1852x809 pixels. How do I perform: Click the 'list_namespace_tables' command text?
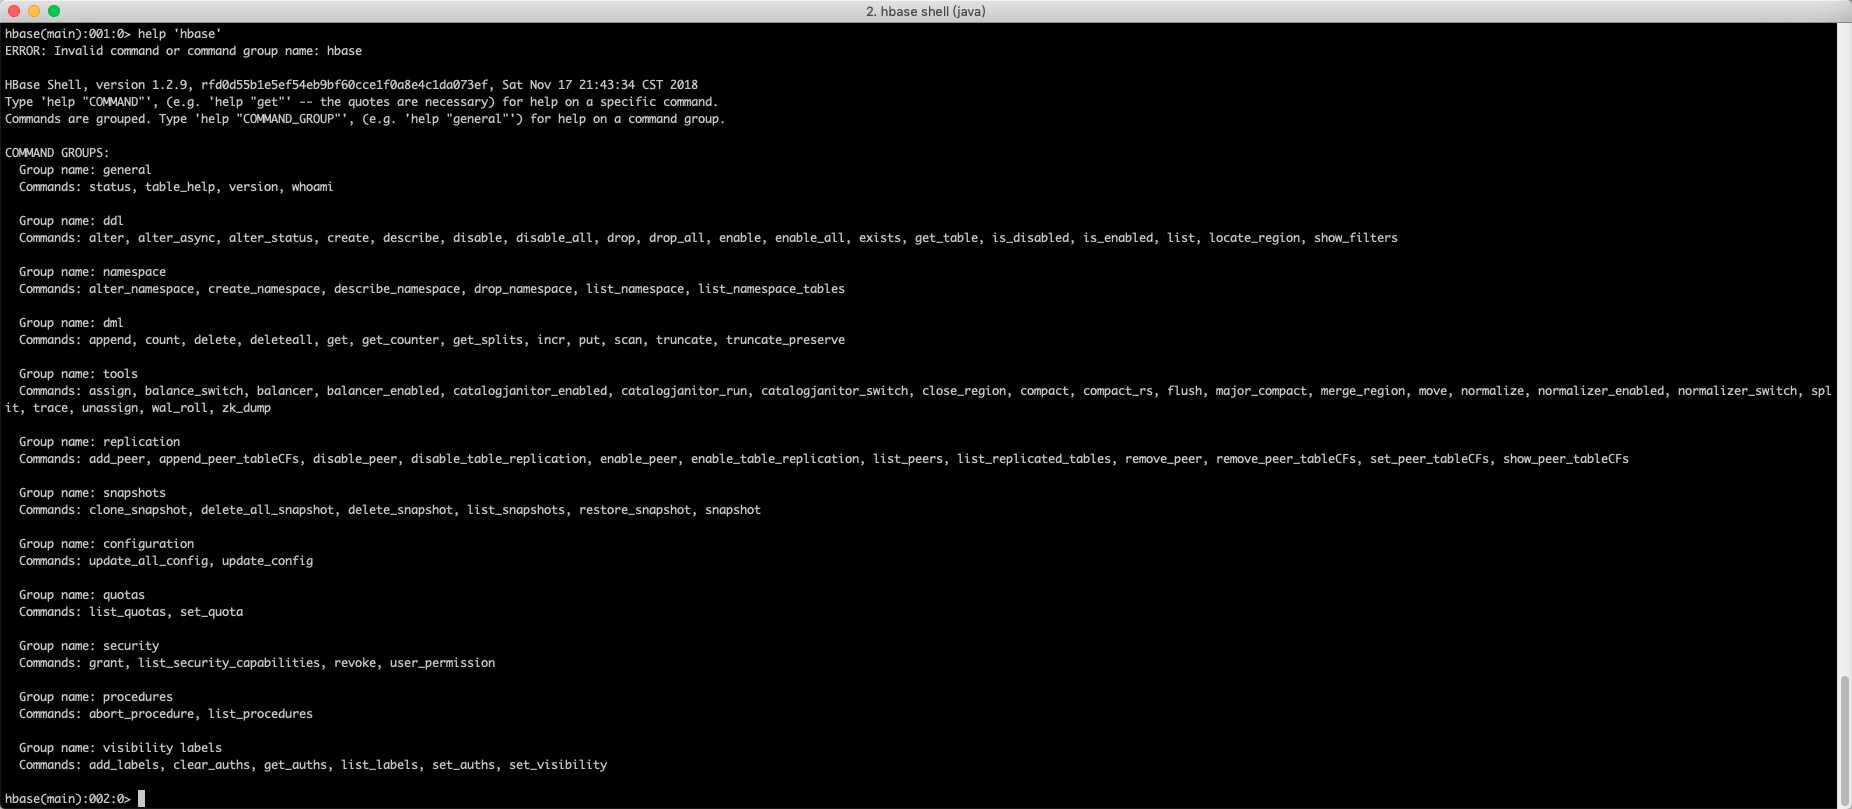click(771, 289)
